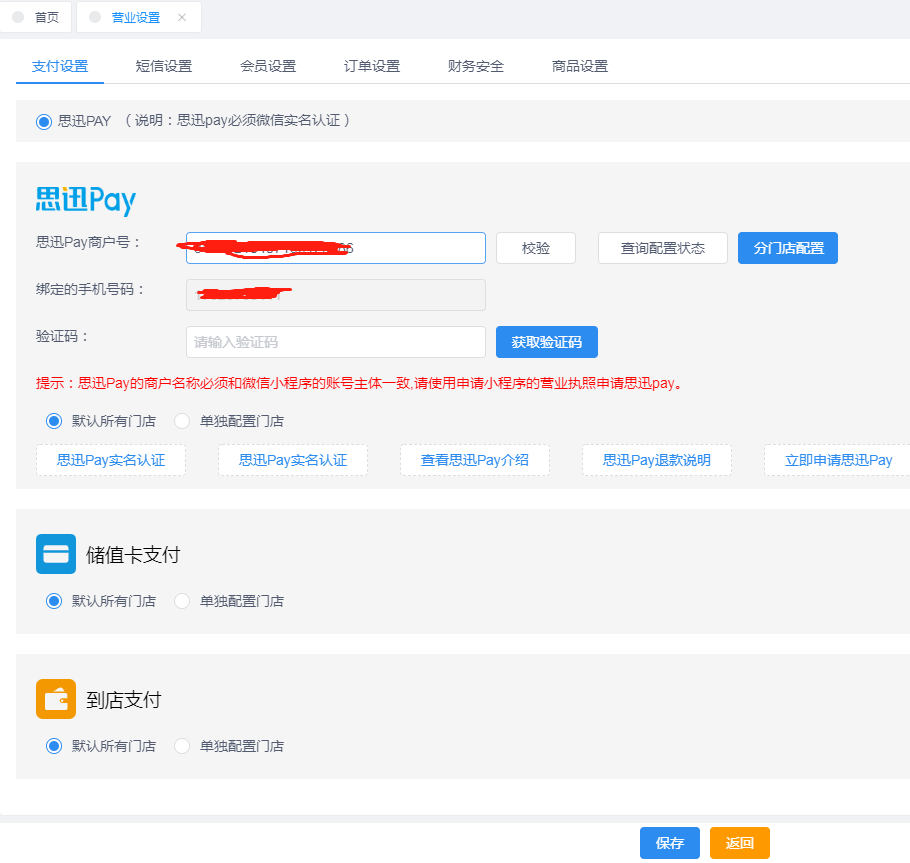Open the 支付设置 tab

click(60, 66)
